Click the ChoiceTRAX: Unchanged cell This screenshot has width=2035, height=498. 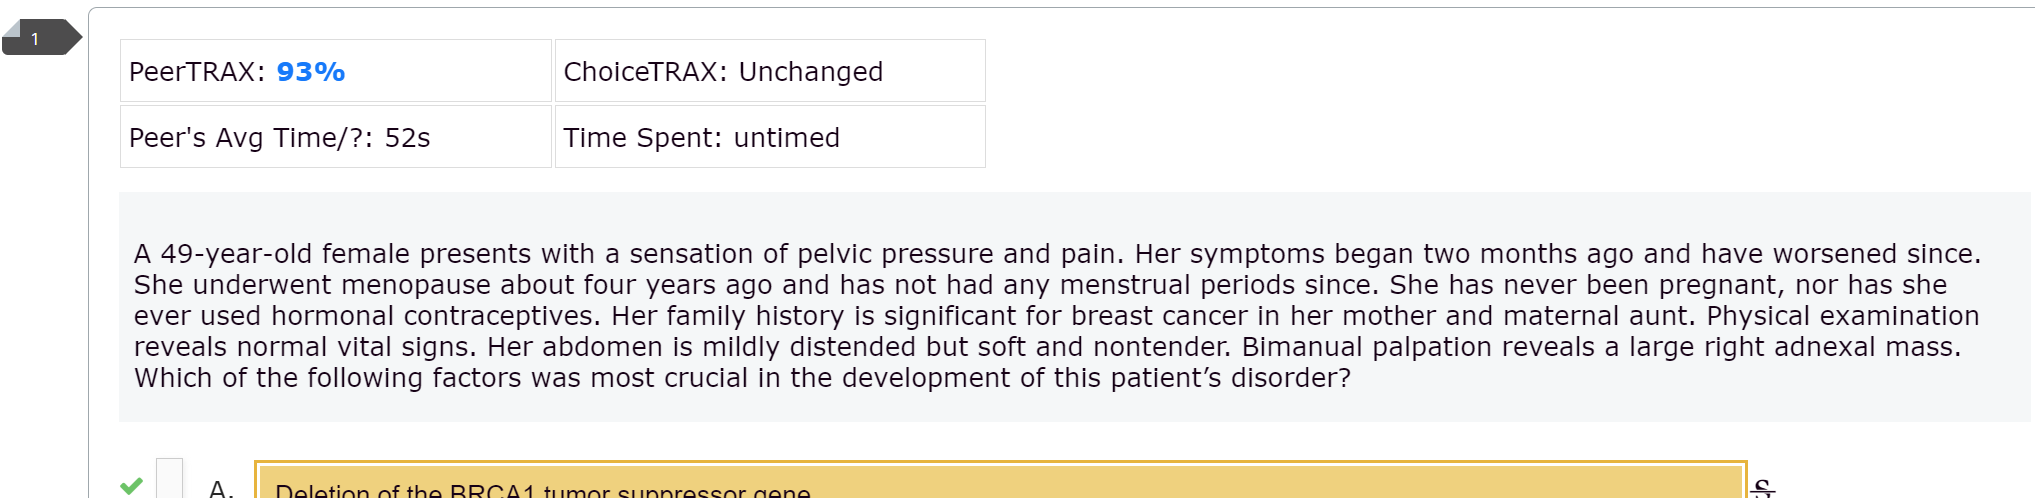coord(770,71)
